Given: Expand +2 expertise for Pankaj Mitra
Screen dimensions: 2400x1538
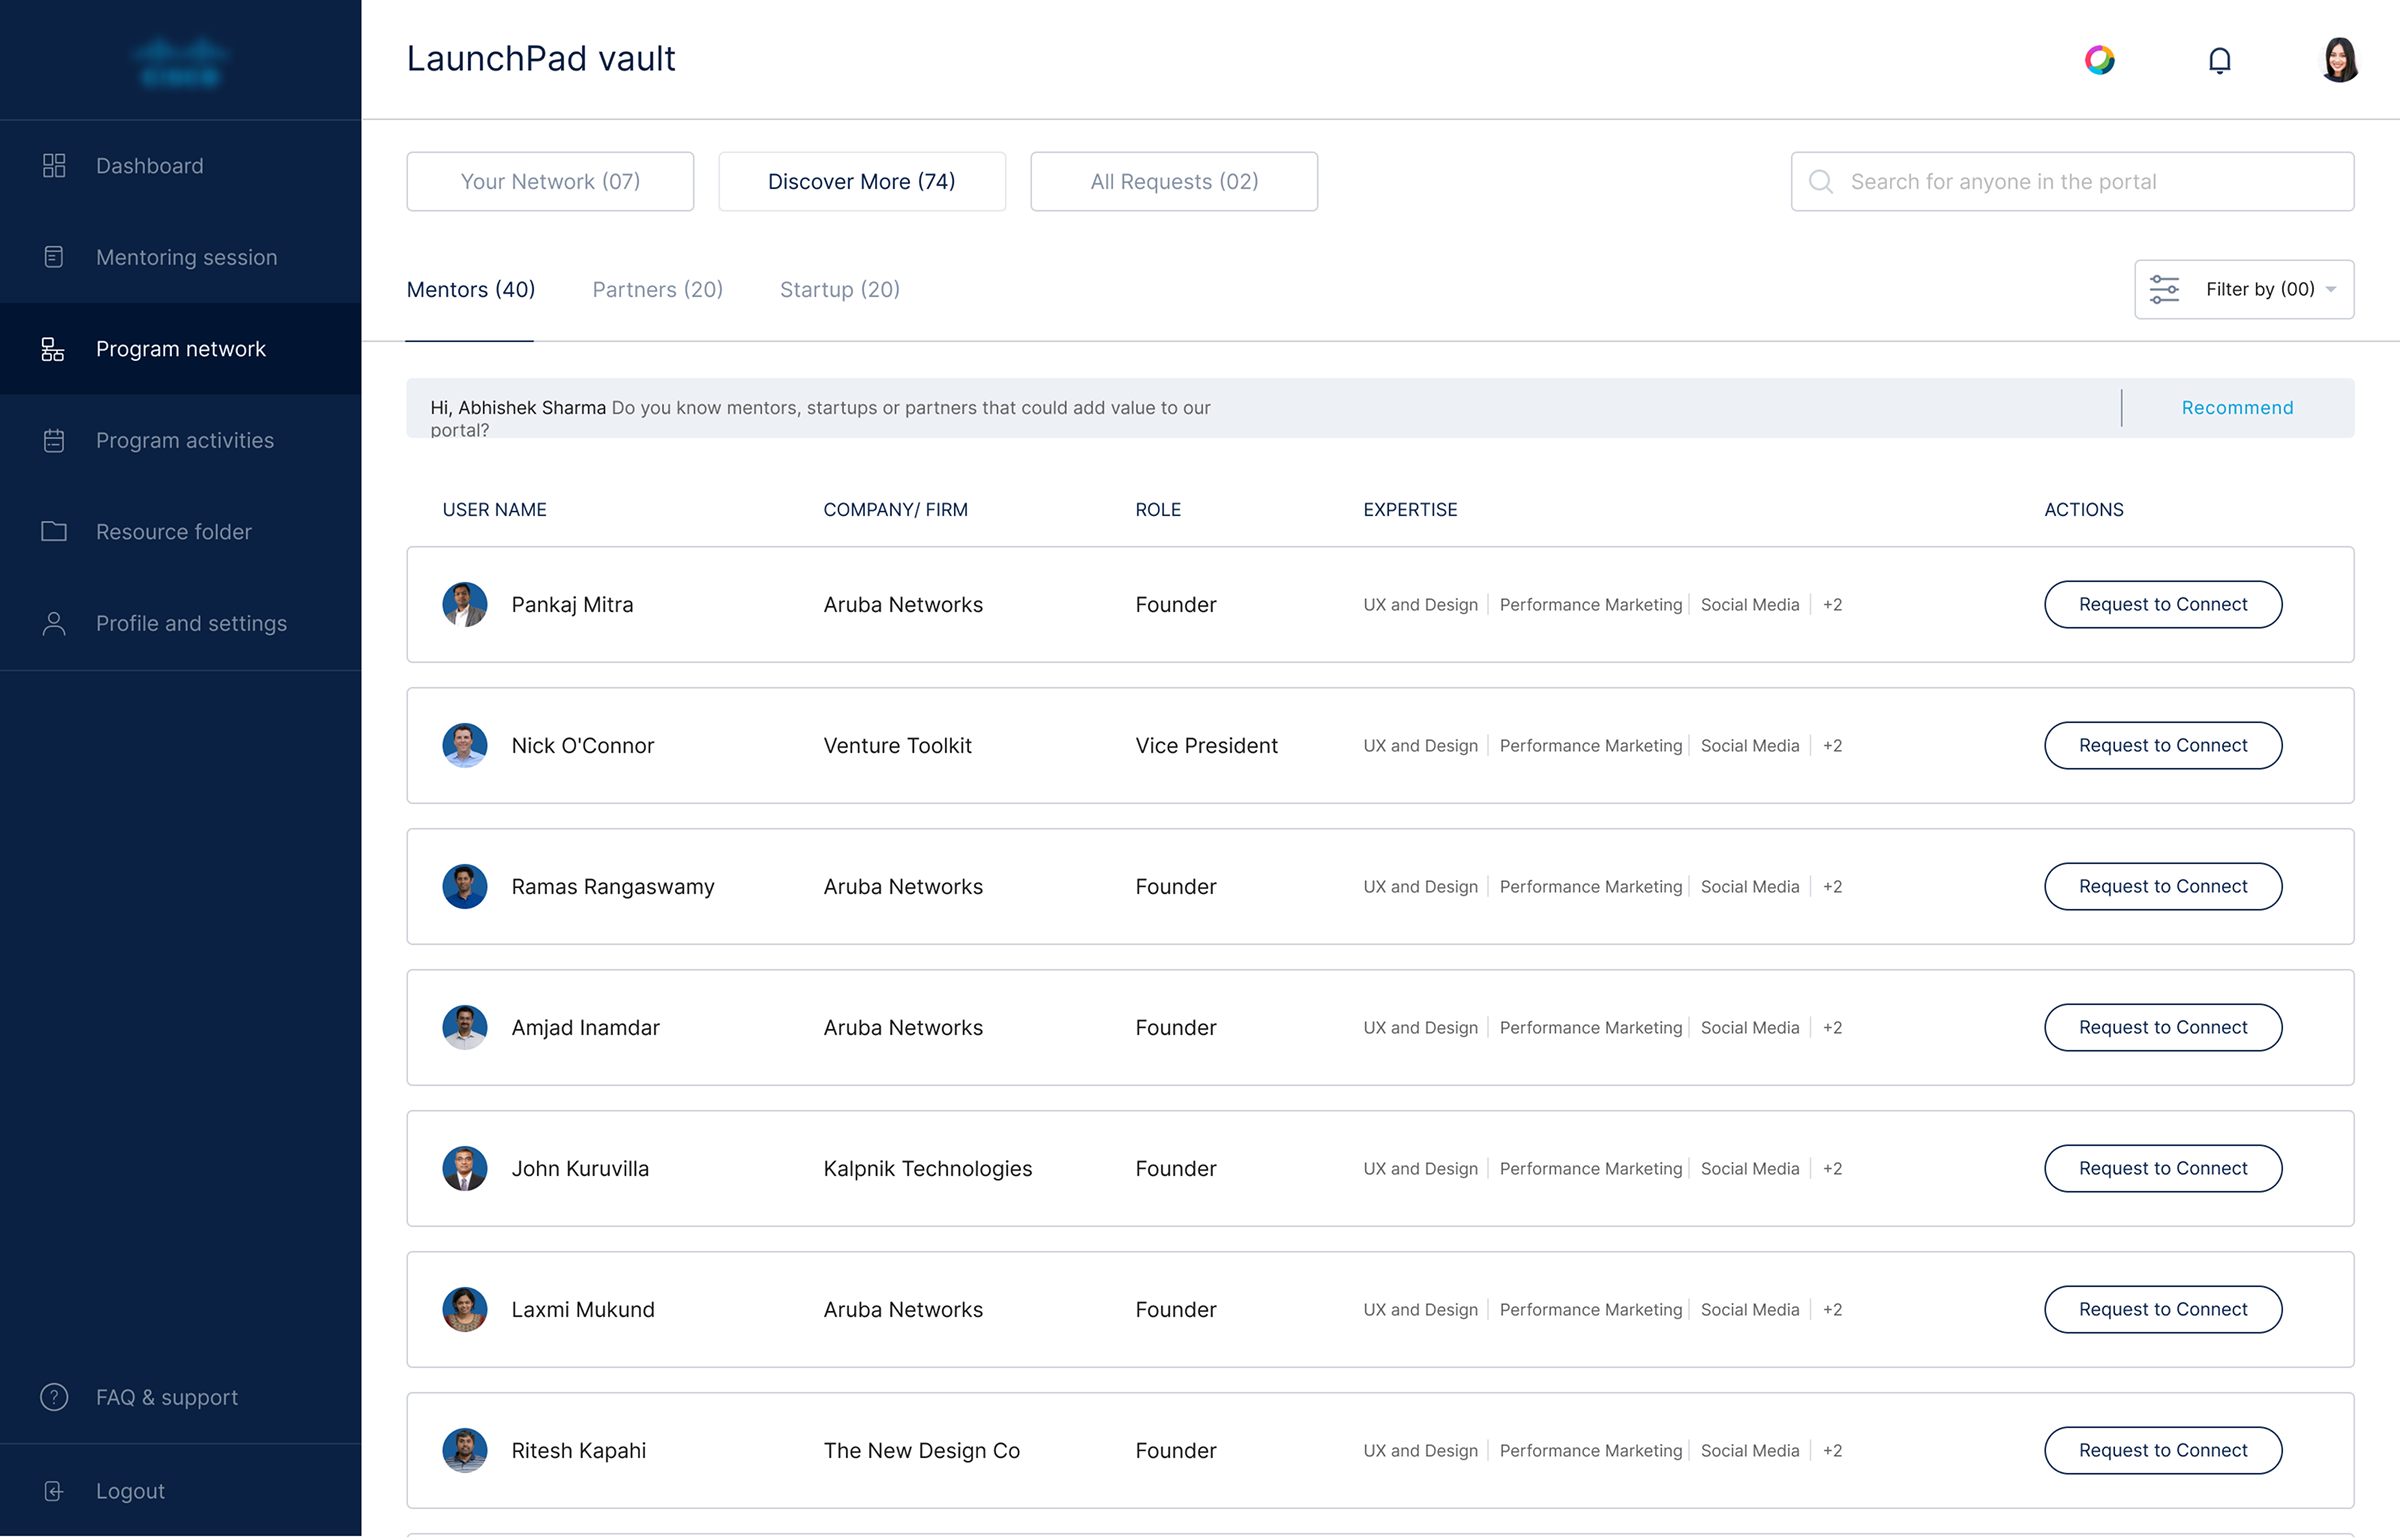Looking at the screenshot, I should click(1832, 605).
